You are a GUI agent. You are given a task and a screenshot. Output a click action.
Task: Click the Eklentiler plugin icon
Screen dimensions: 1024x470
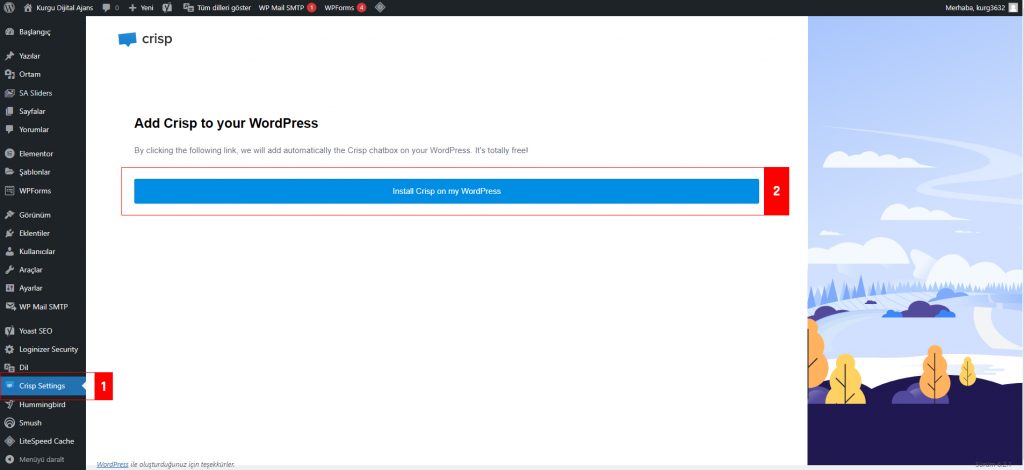[x=9, y=233]
